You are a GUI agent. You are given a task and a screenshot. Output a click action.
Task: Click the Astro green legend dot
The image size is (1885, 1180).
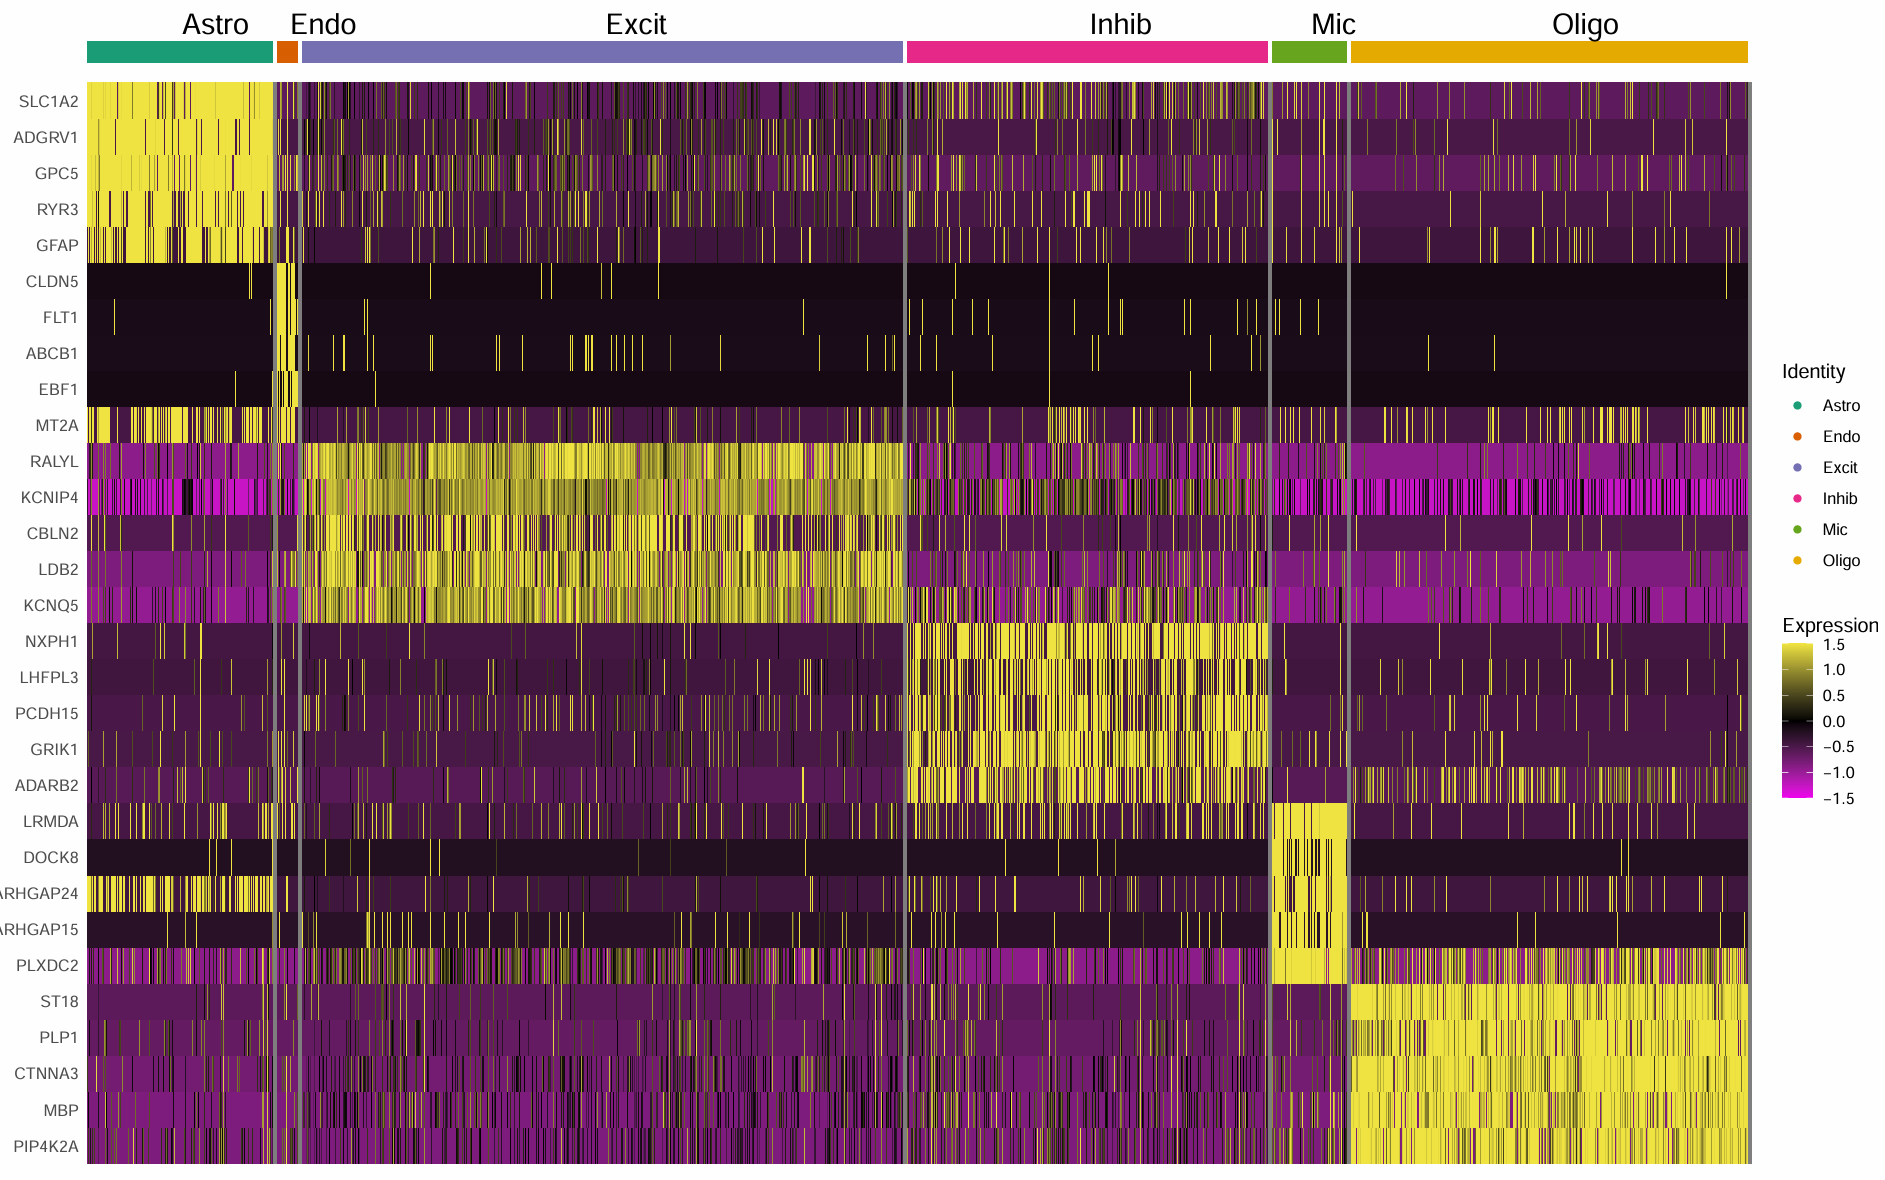(x=1797, y=405)
